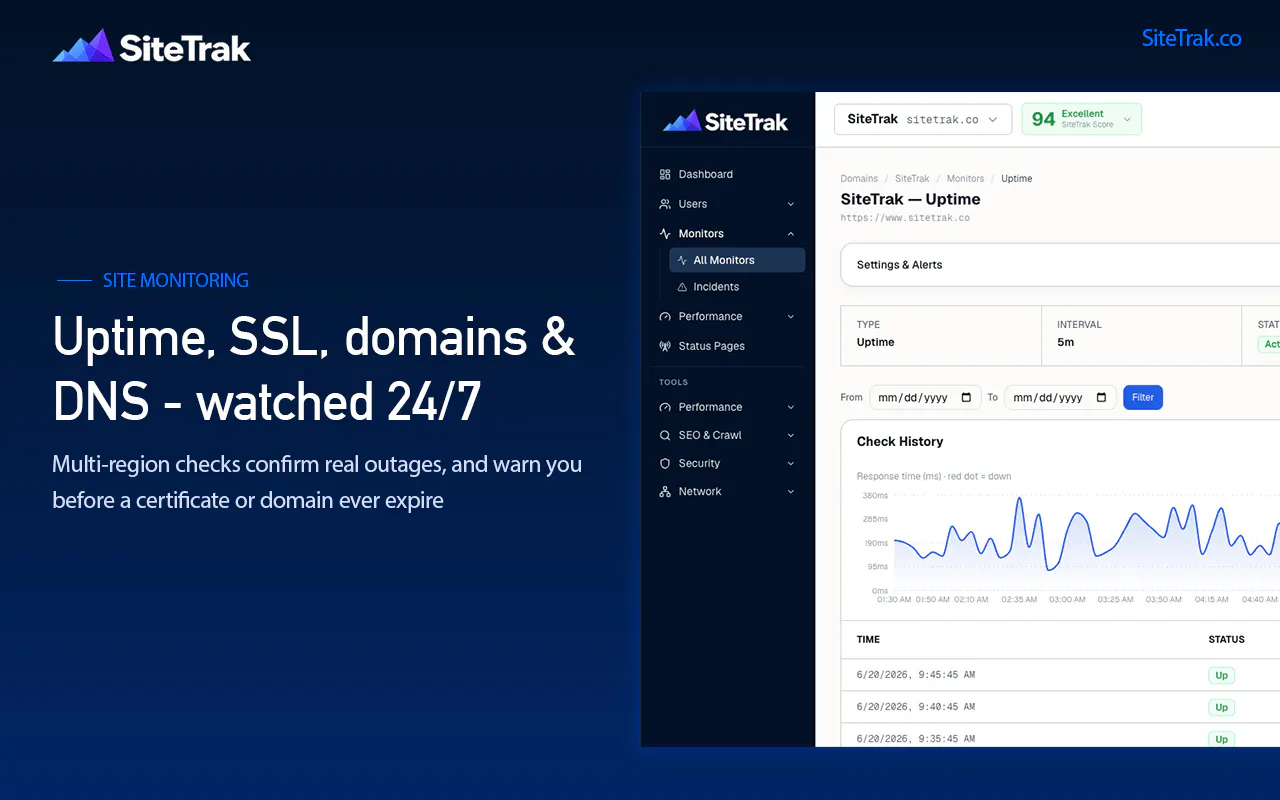Image resolution: width=1280 pixels, height=800 pixels.
Task: Expand the Performance chevron above Status Pages
Action: (x=791, y=317)
